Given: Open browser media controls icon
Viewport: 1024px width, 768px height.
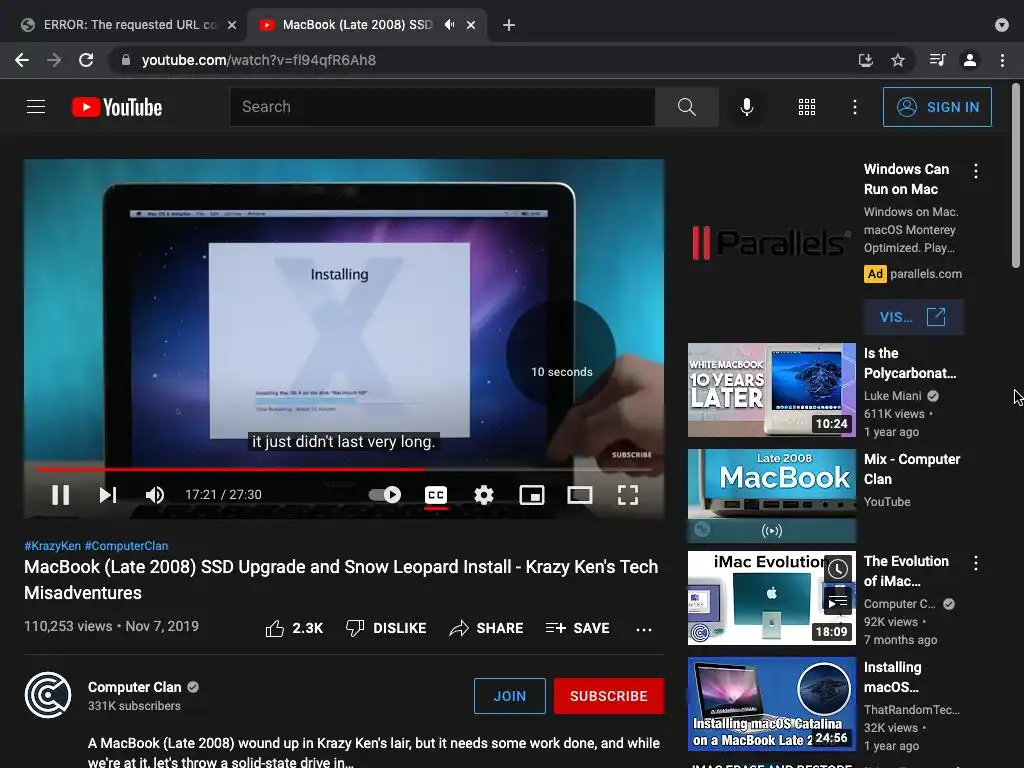Looking at the screenshot, I should (937, 60).
